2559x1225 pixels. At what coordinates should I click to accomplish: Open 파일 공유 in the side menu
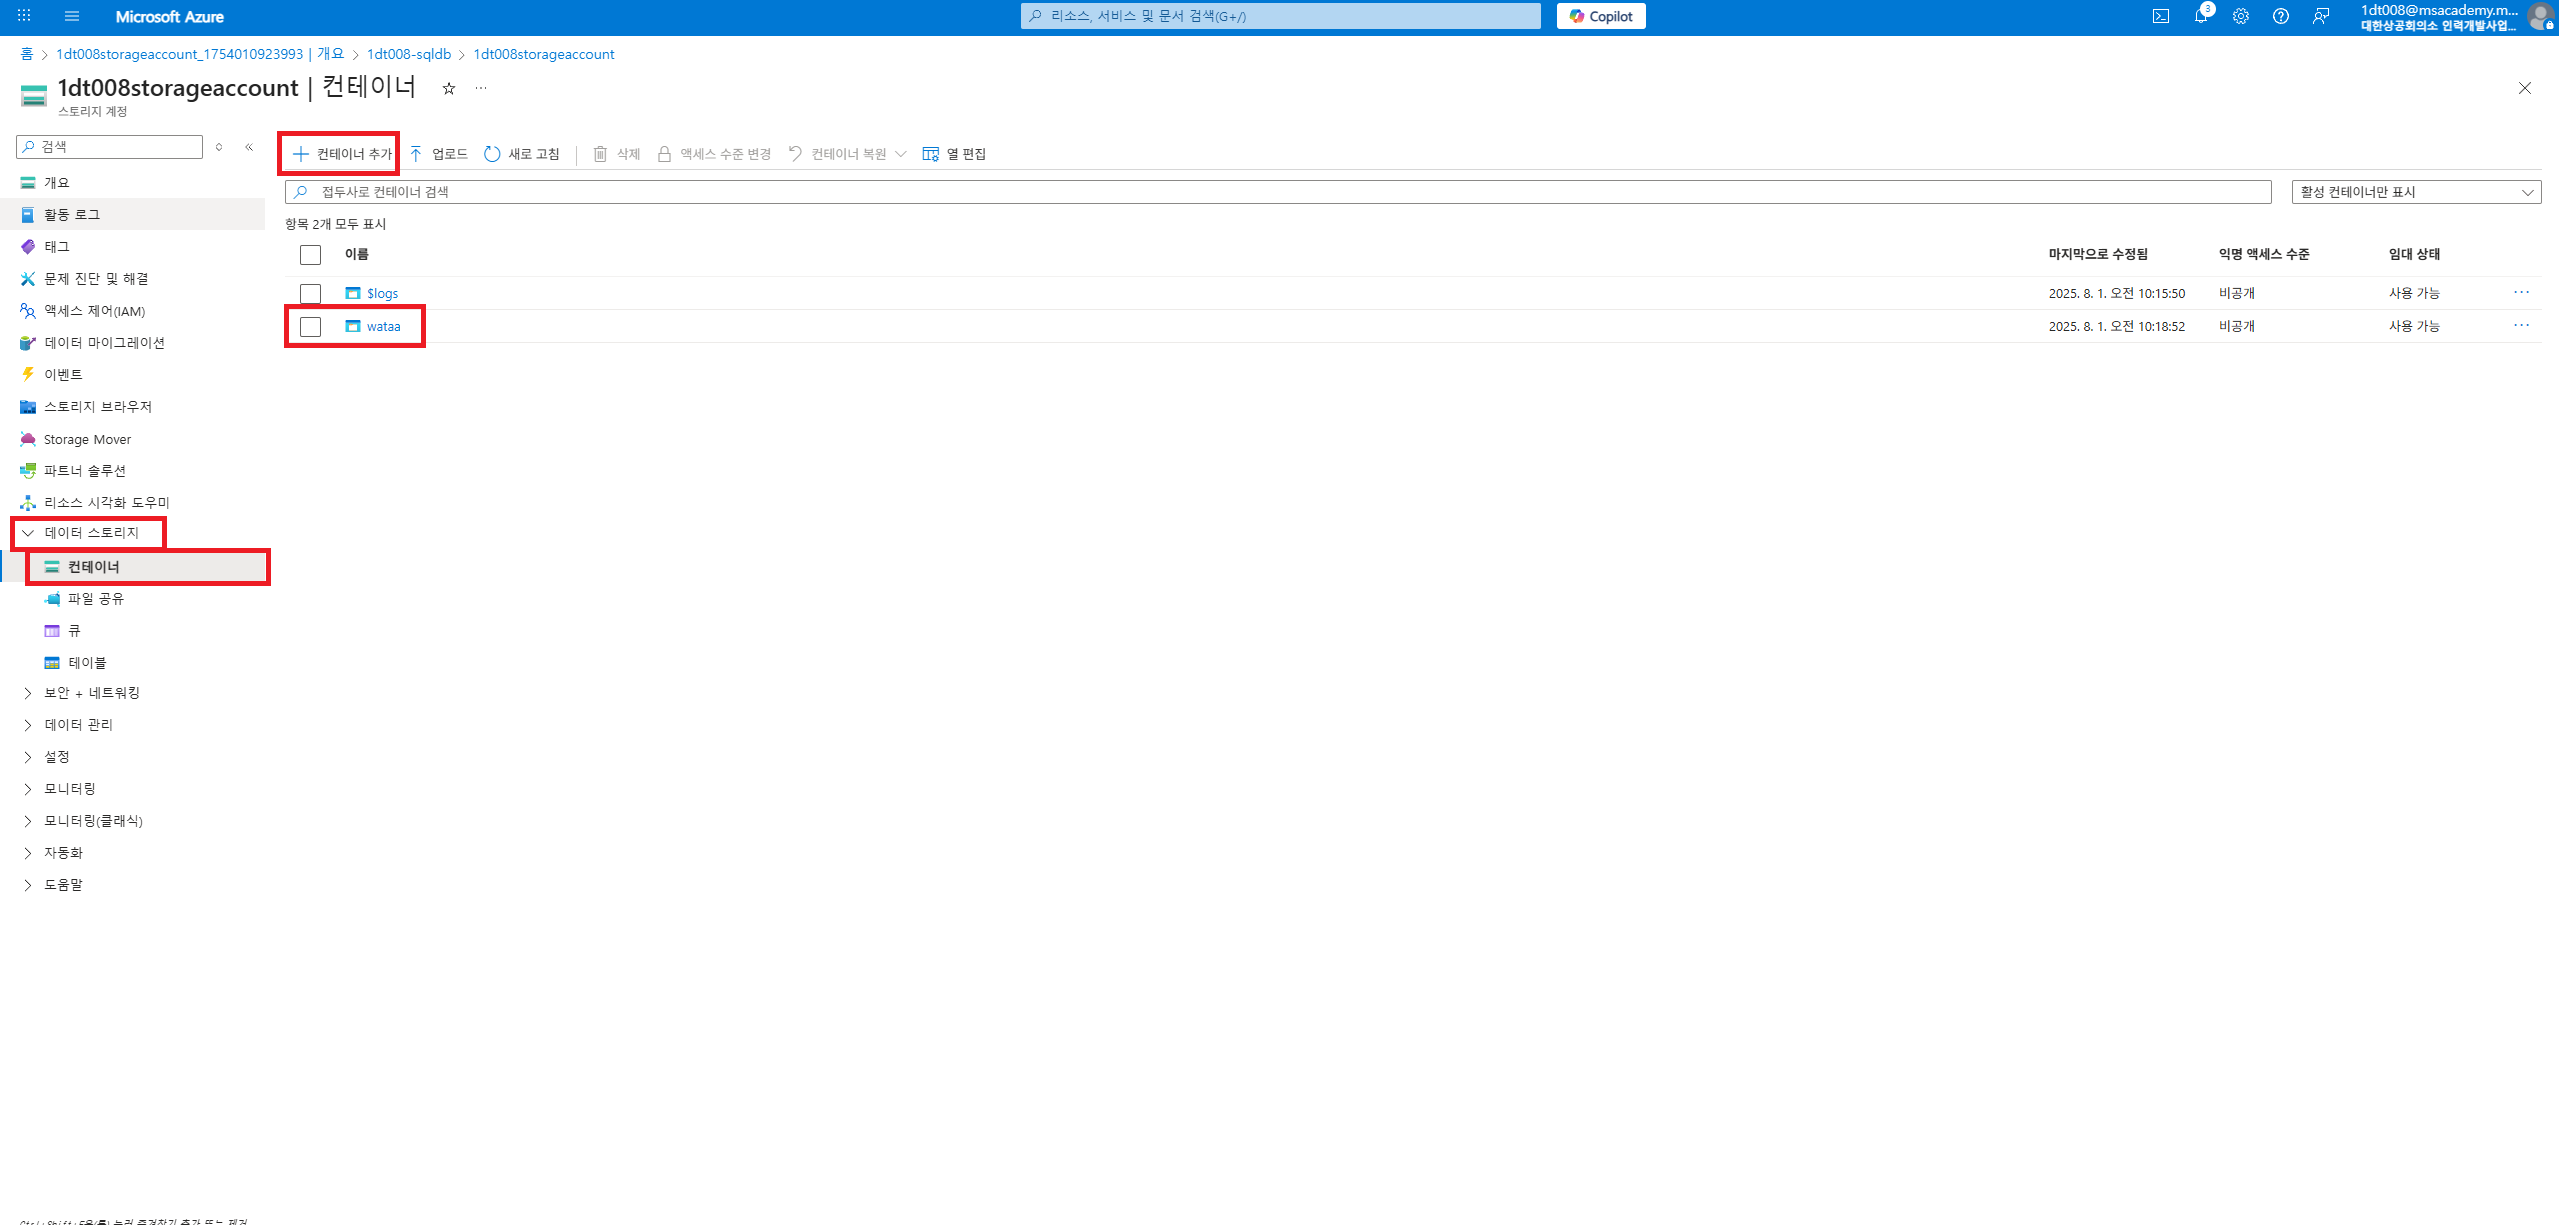click(x=95, y=599)
